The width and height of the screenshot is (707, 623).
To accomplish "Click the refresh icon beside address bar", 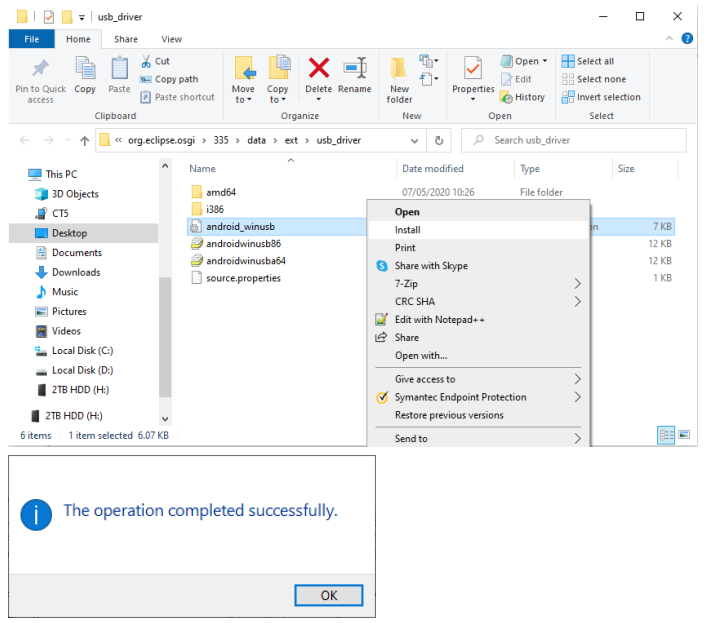I will 439,141.
